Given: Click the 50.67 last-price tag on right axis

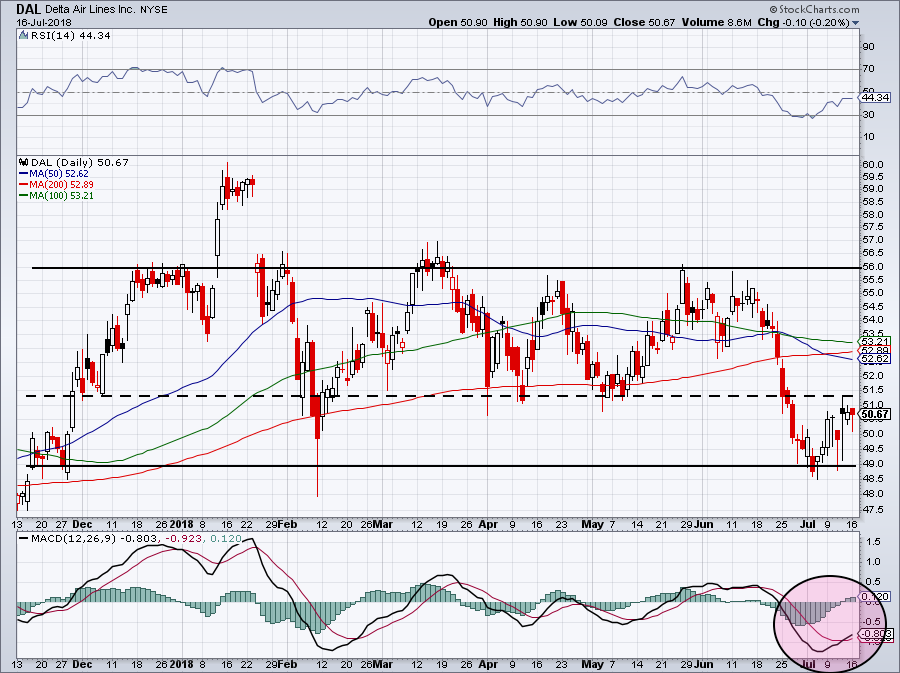Looking at the screenshot, I should [x=876, y=414].
